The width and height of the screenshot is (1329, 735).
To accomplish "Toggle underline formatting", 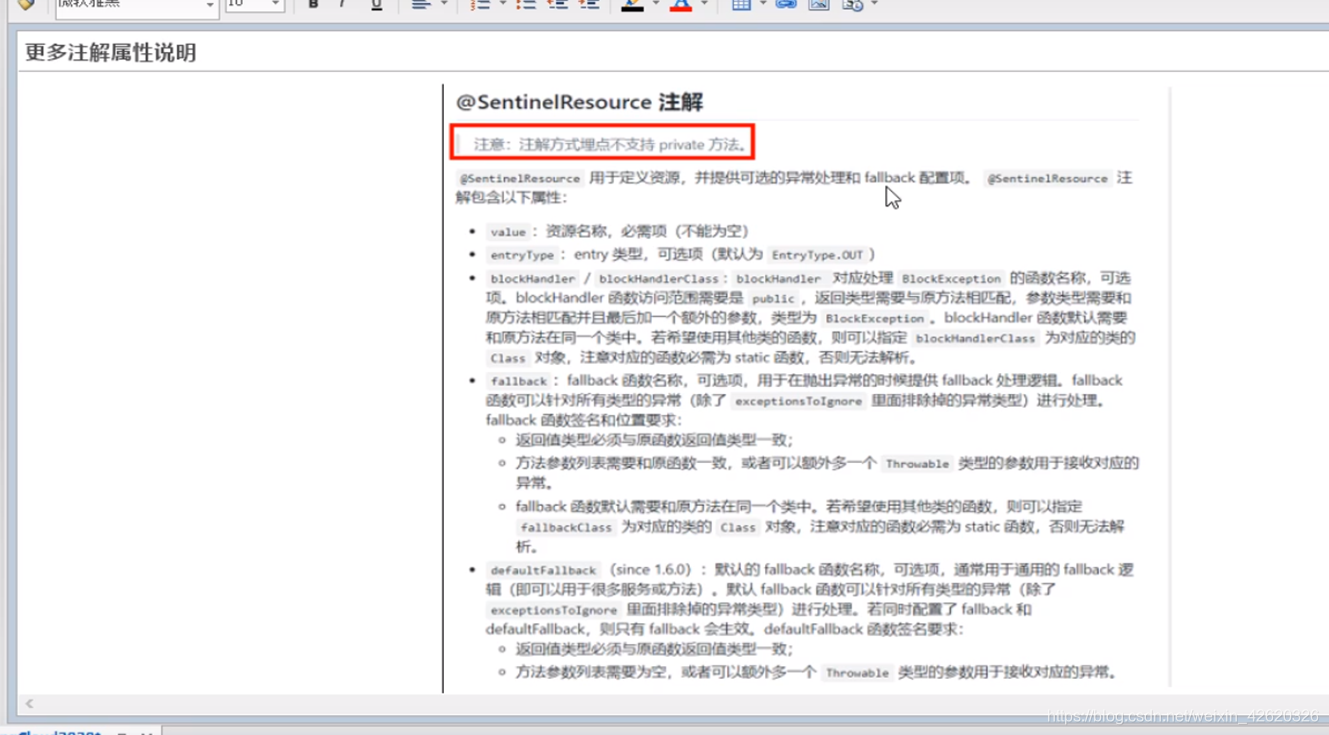I will click(x=376, y=4).
